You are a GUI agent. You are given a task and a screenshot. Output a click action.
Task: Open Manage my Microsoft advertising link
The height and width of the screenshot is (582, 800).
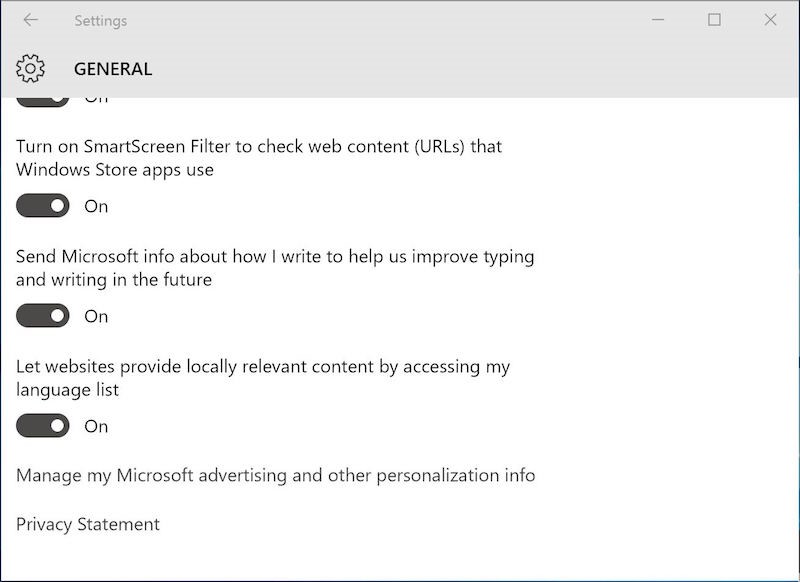pyautogui.click(x=275, y=475)
